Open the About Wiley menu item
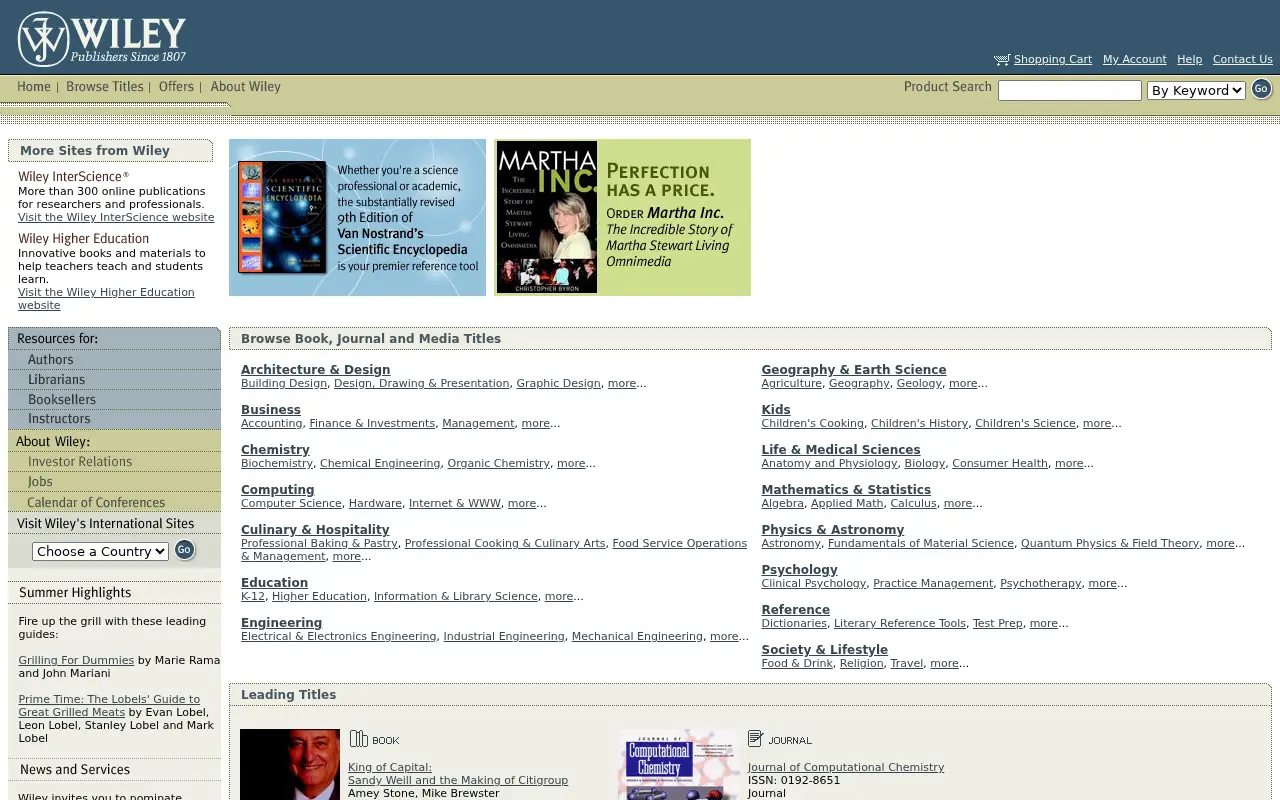This screenshot has width=1280, height=800. coord(245,87)
